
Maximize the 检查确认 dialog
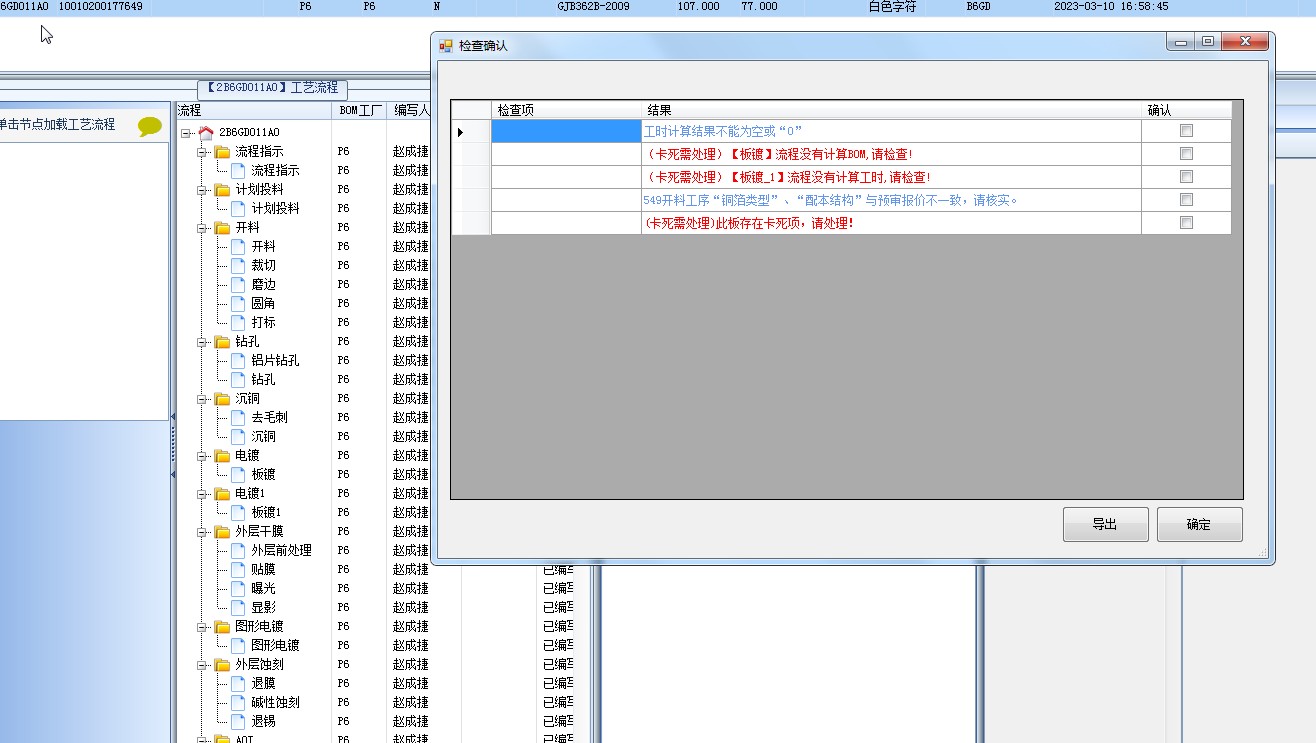point(1208,42)
